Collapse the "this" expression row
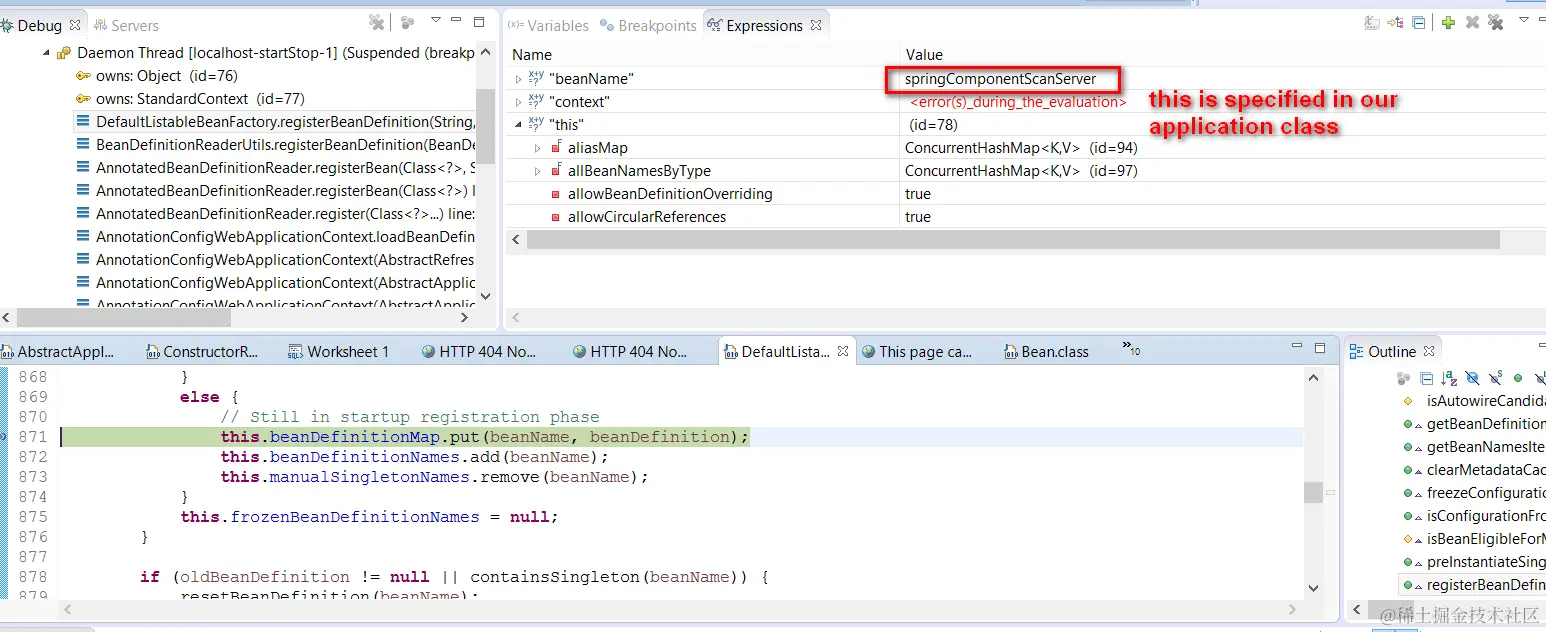 (x=518, y=125)
